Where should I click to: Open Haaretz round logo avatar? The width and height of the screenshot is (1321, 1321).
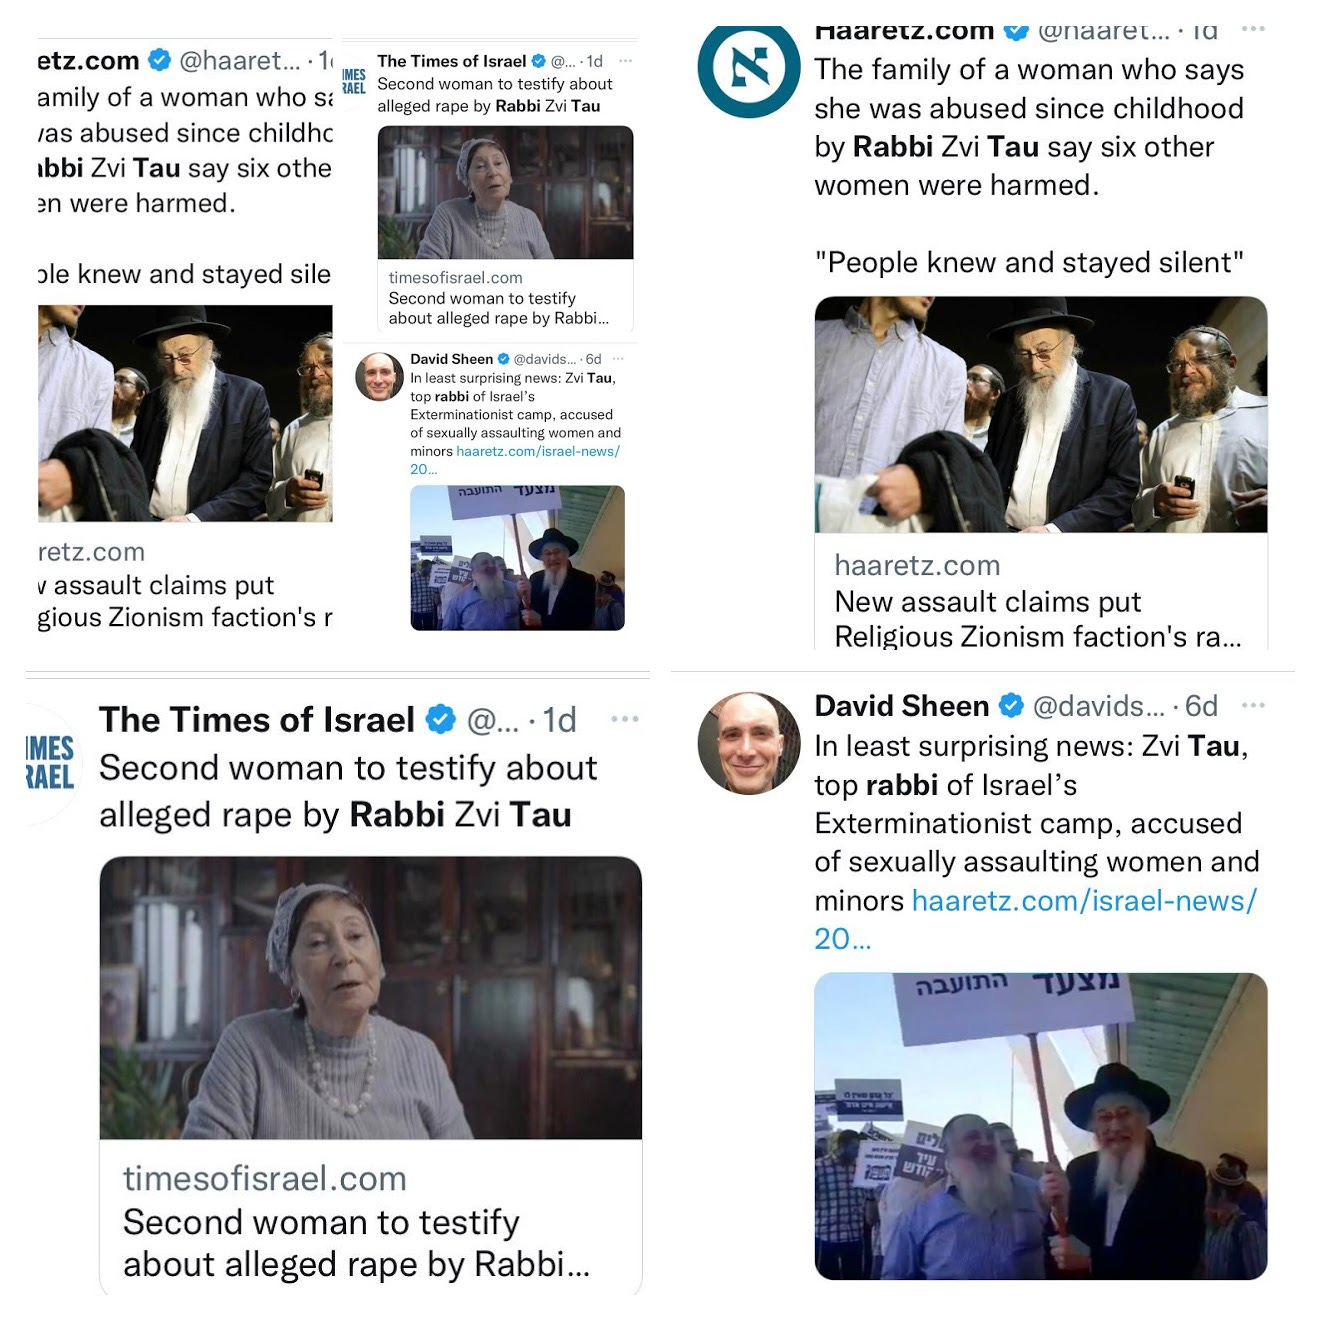coord(748,68)
